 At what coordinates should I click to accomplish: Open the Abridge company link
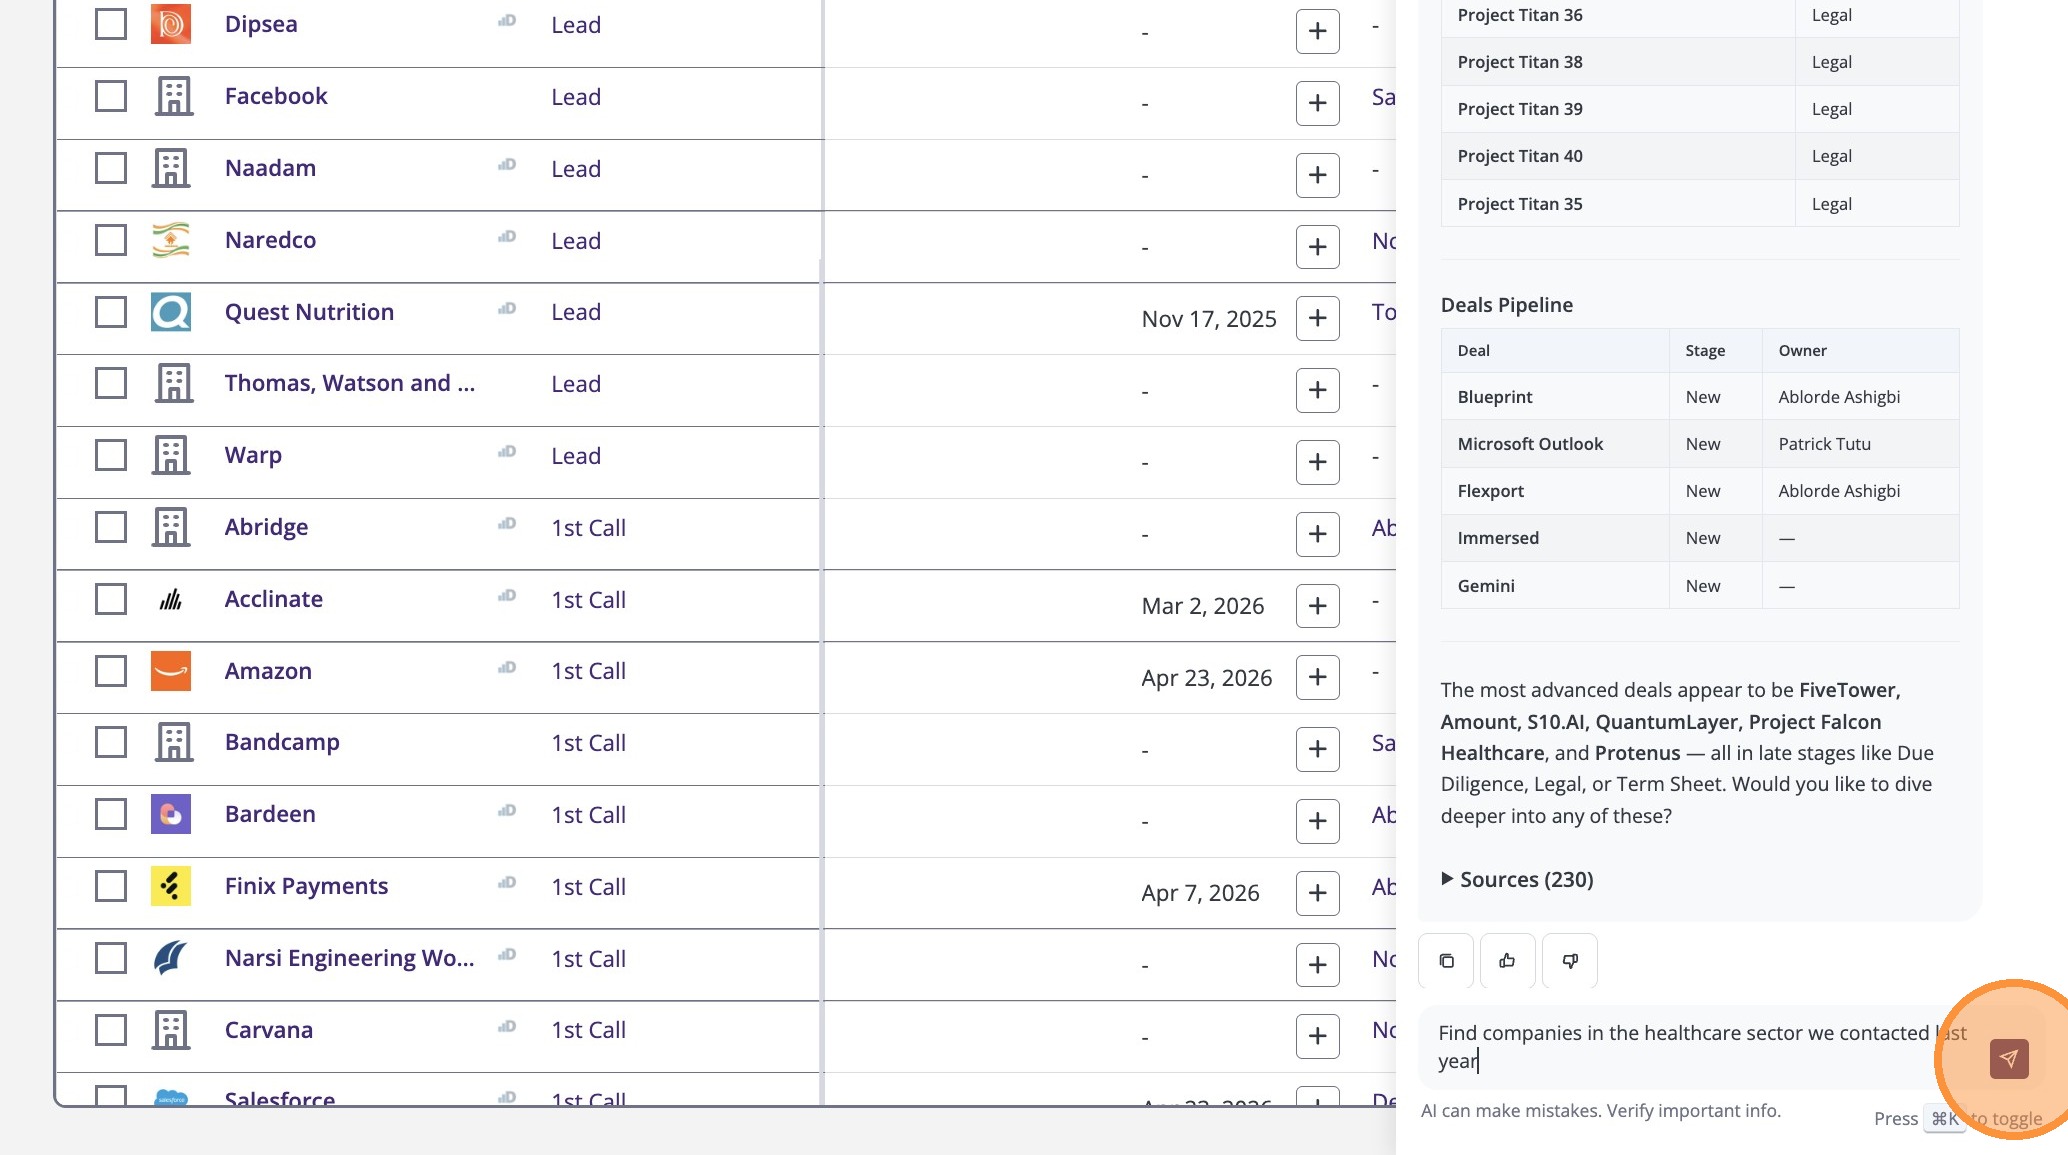pyautogui.click(x=266, y=527)
